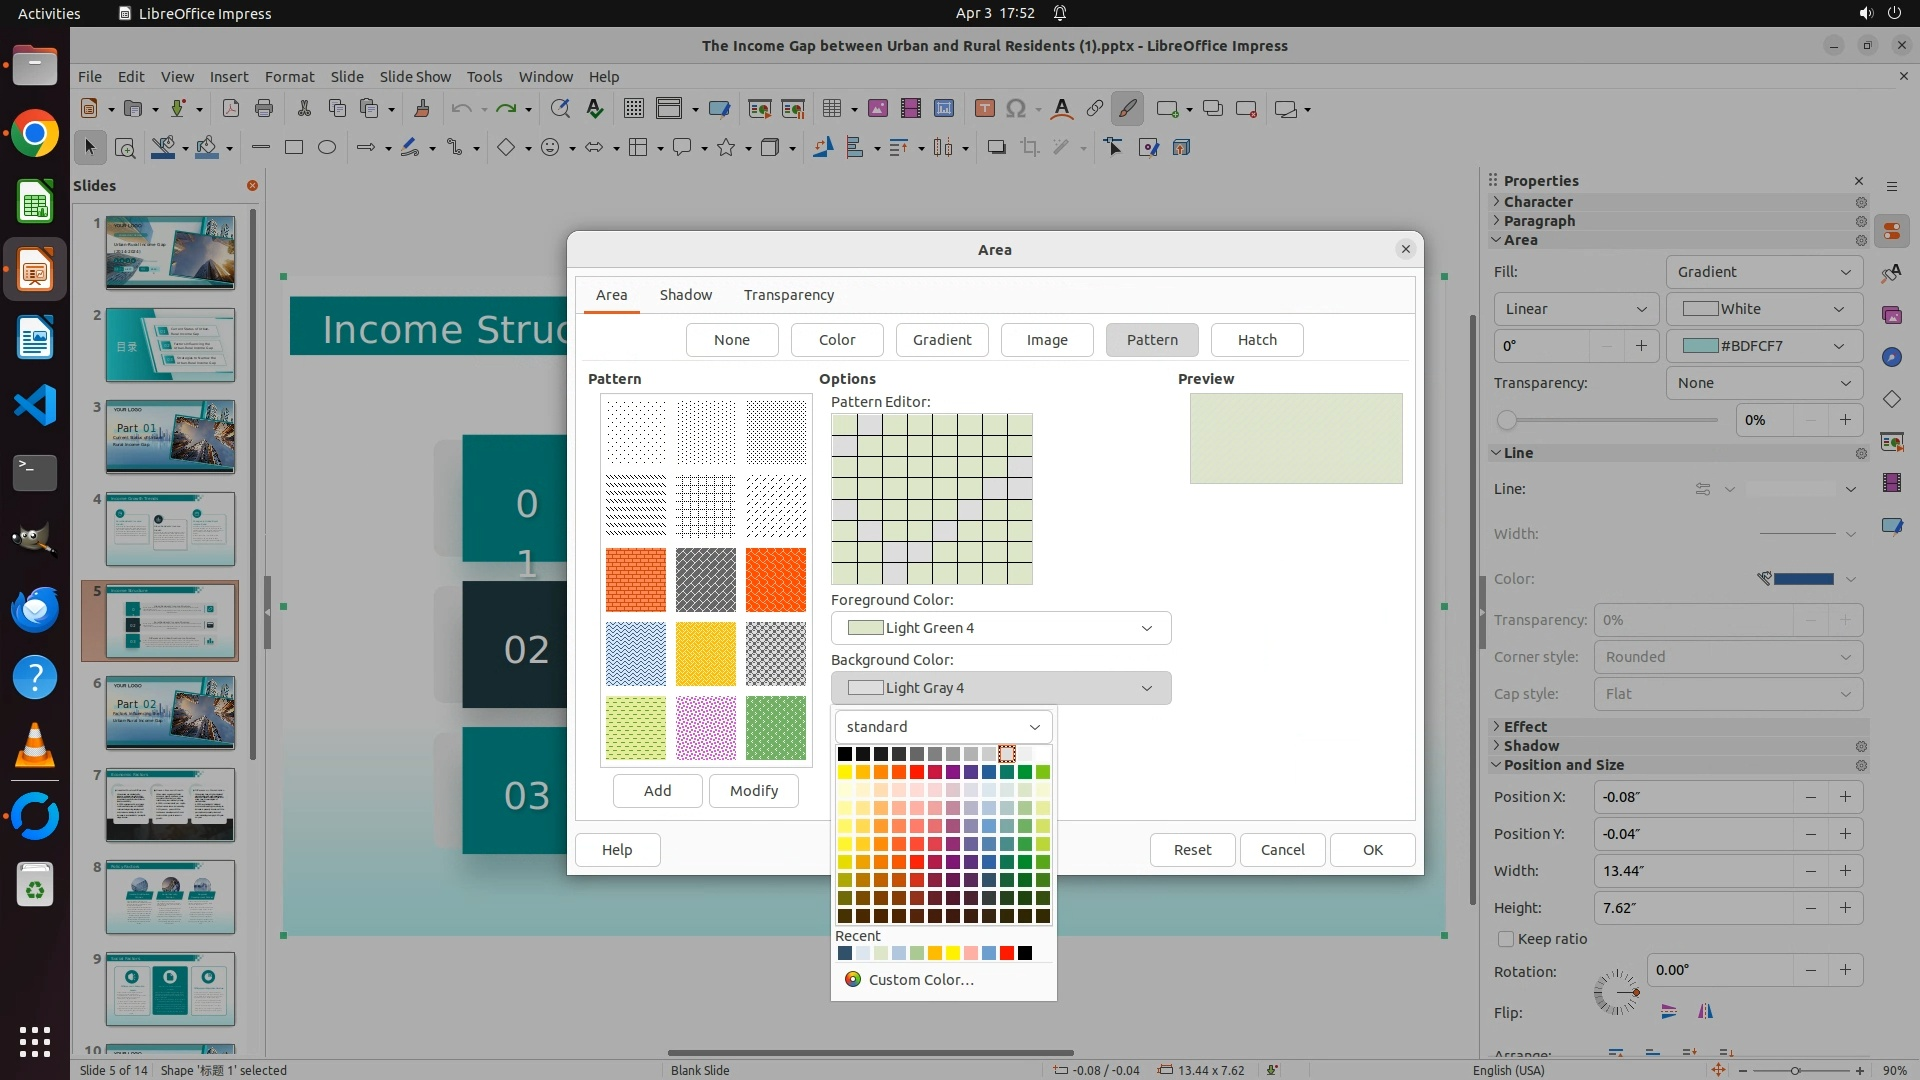Click the Modify pattern button
This screenshot has height=1080, width=1920.
pos(753,791)
